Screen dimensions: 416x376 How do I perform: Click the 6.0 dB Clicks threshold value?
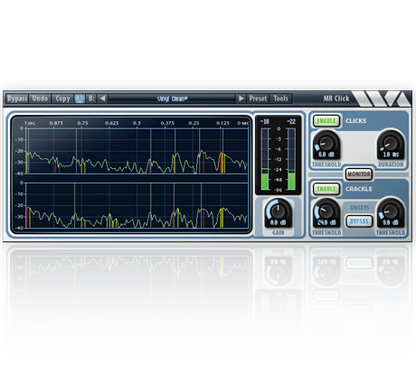point(326,154)
